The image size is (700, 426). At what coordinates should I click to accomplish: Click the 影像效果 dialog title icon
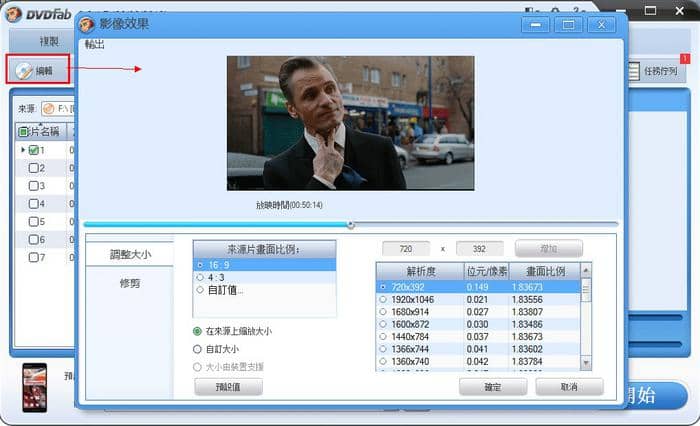click(87, 24)
